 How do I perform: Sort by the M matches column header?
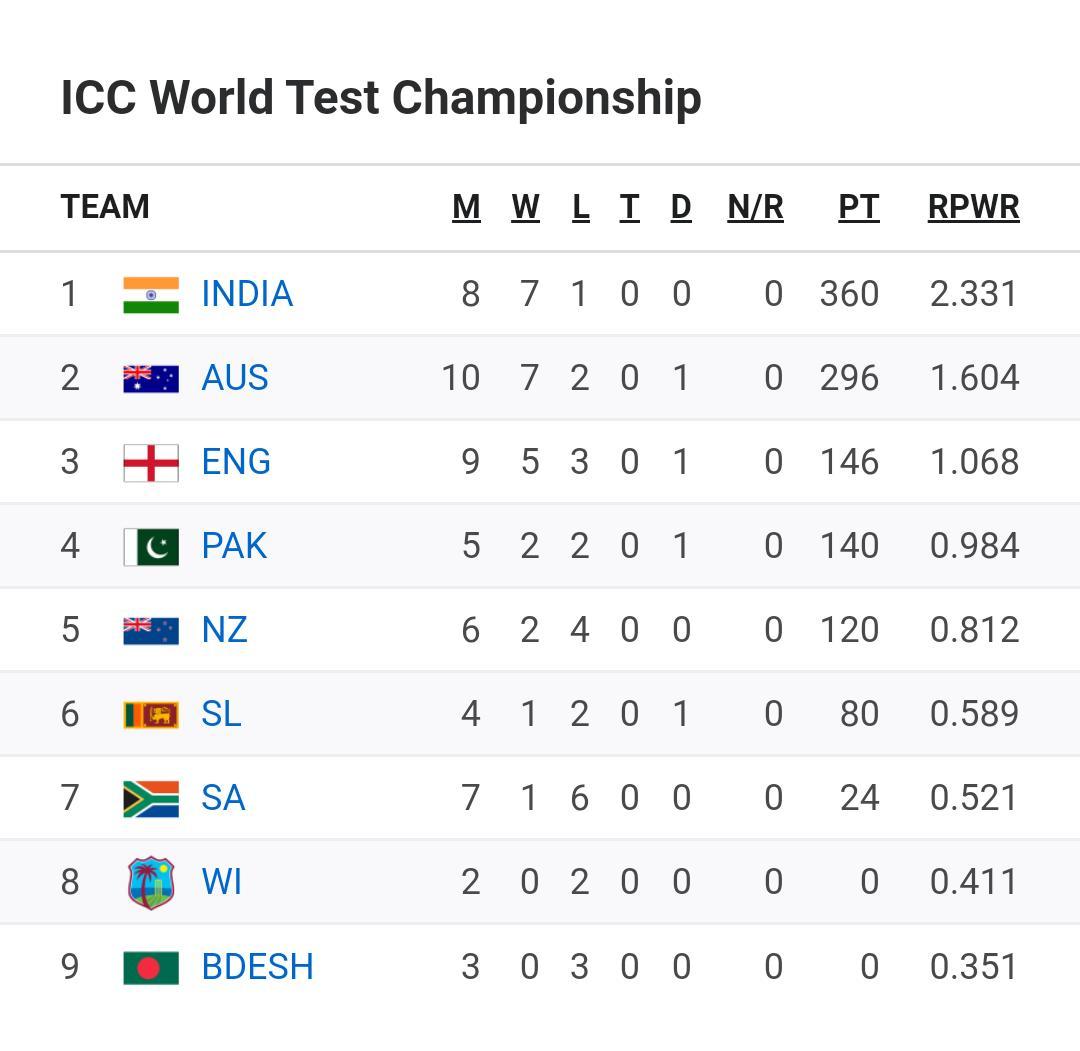coord(466,207)
